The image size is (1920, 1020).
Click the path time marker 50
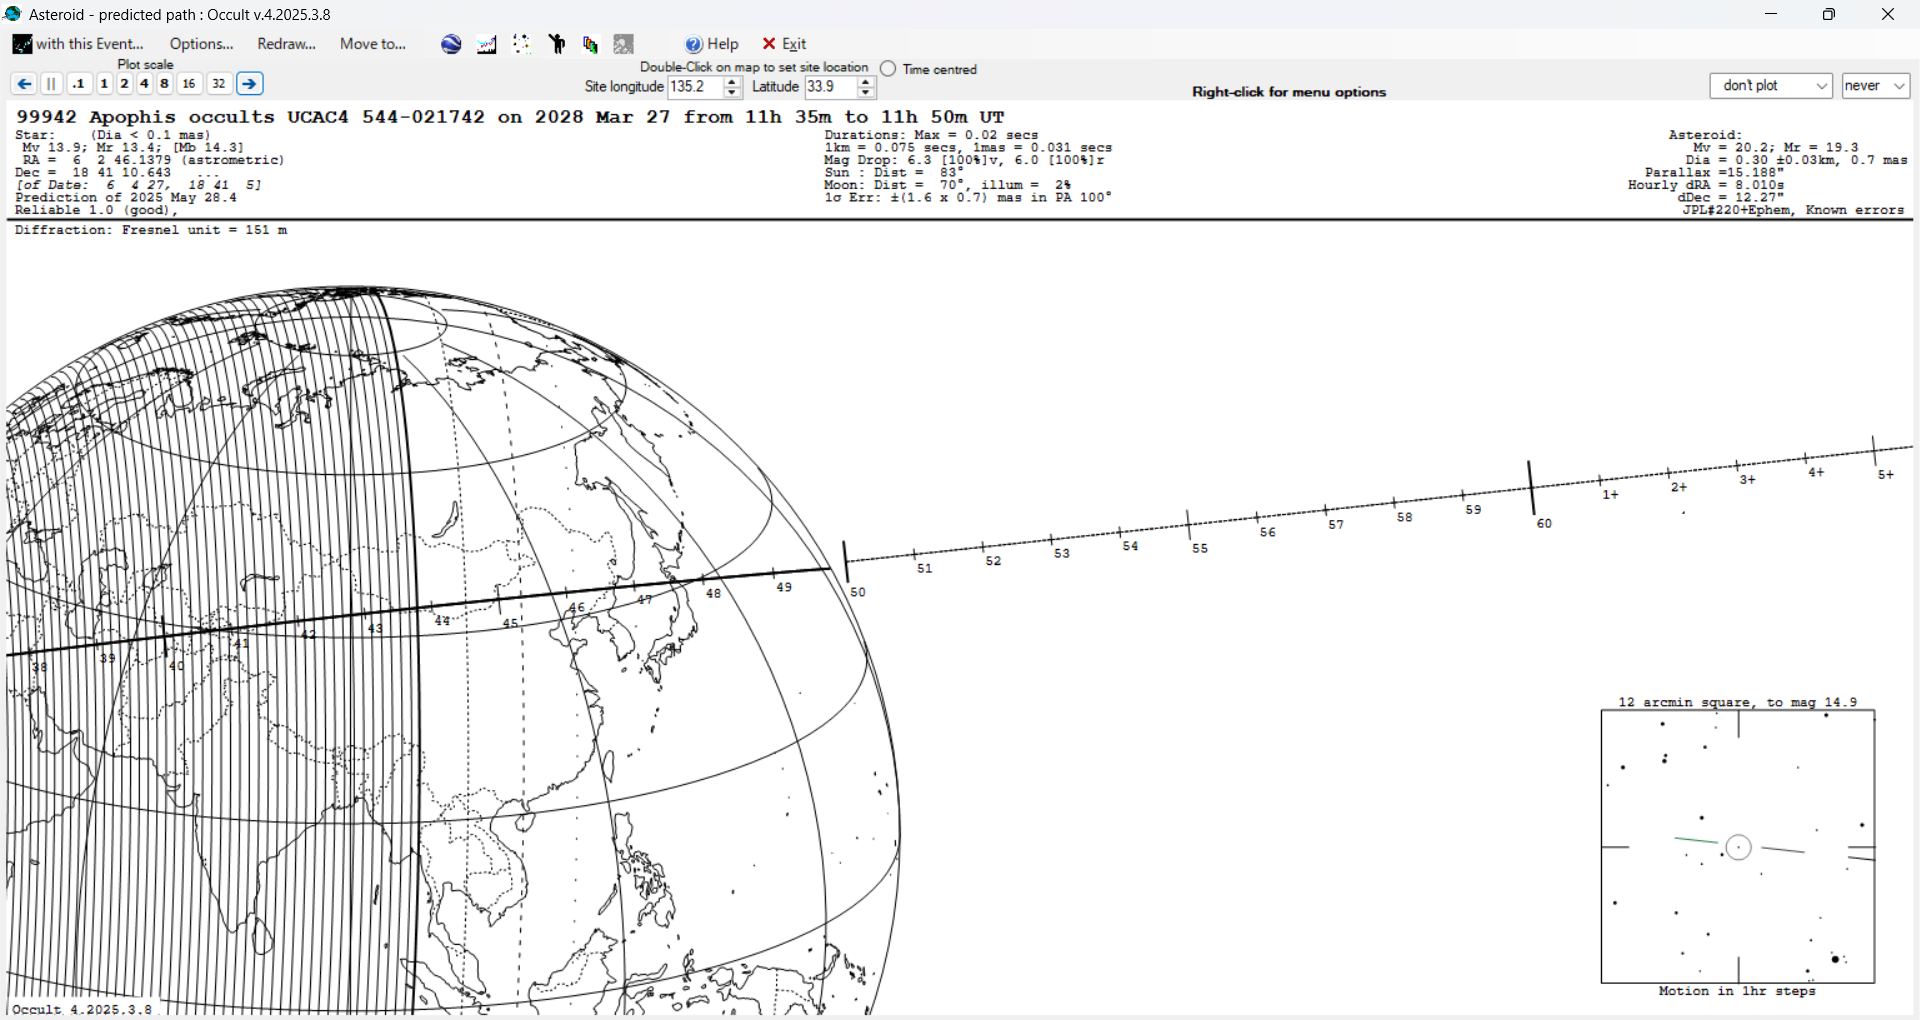pos(858,592)
